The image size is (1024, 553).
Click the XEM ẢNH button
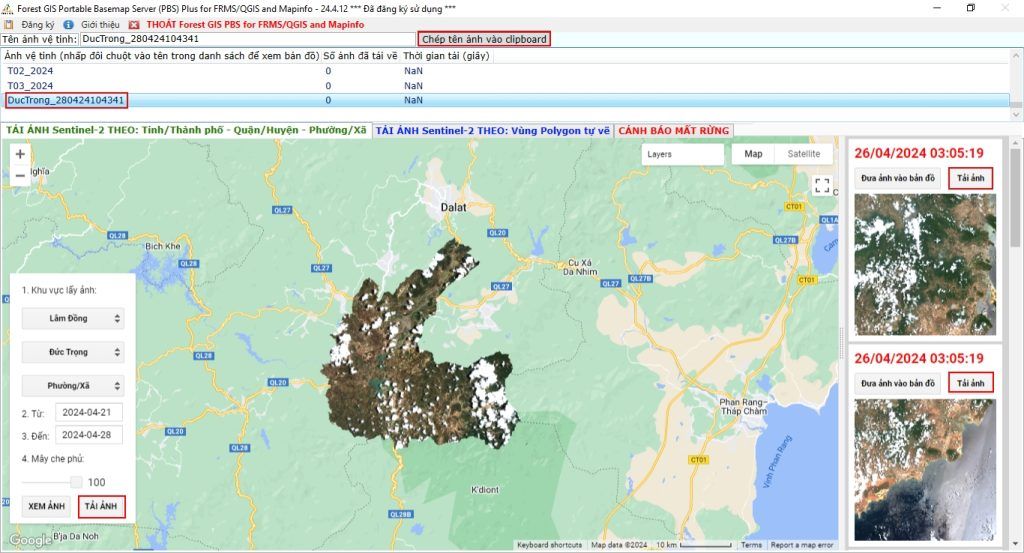46,506
